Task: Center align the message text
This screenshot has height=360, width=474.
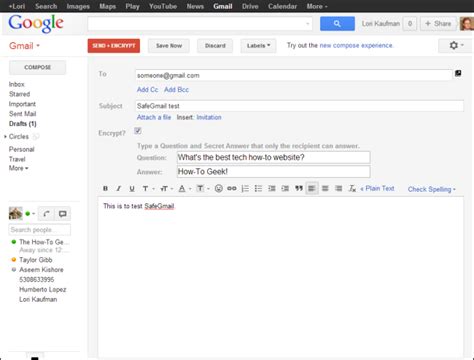Action: click(325, 189)
